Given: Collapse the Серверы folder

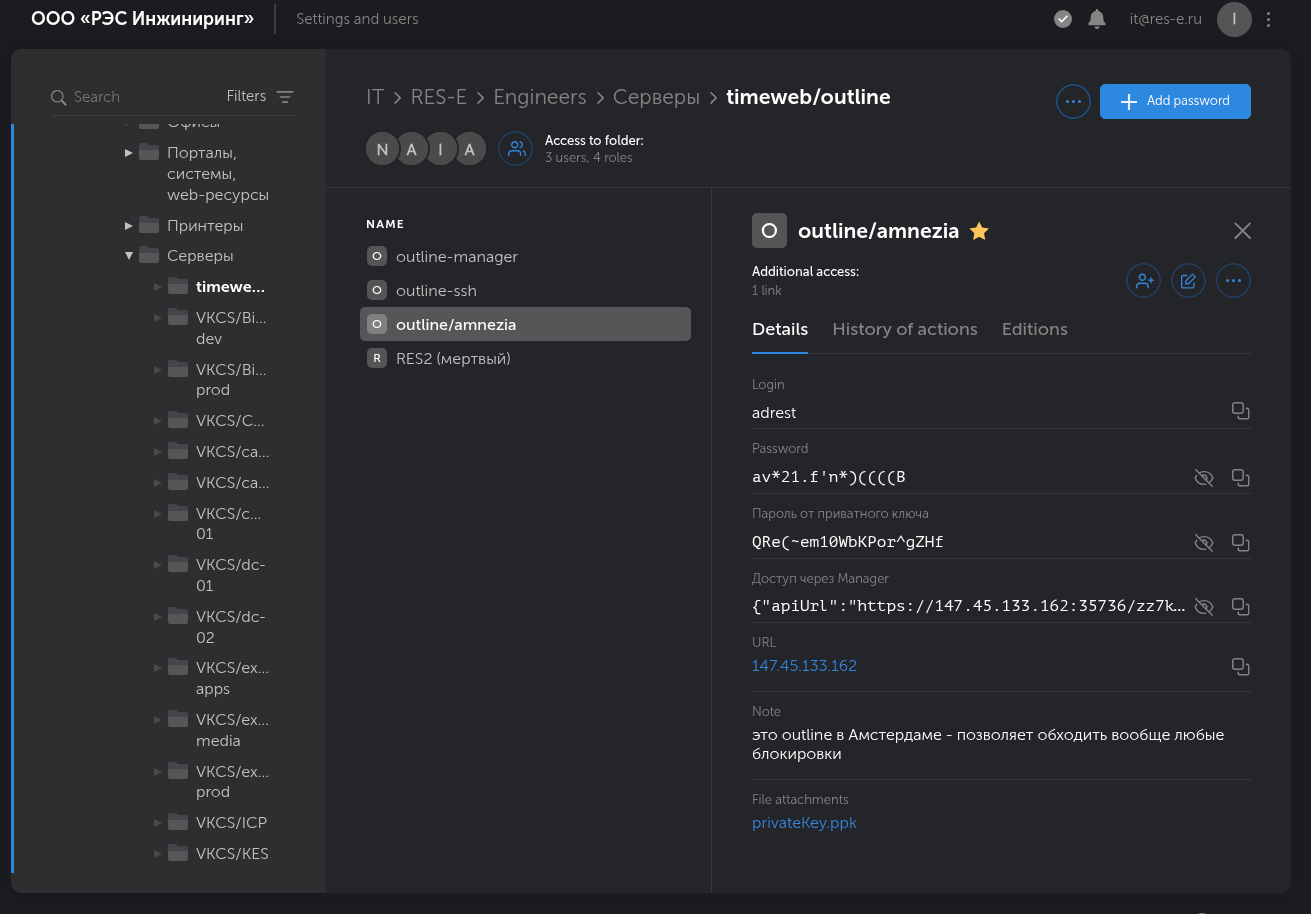Looking at the screenshot, I should 129,256.
